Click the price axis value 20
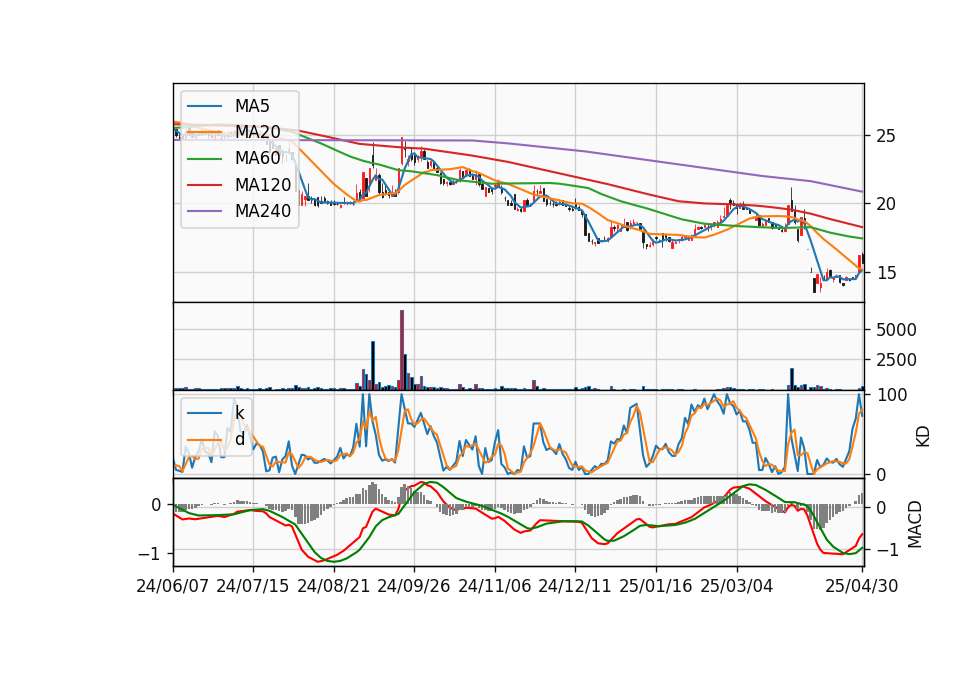Screen dimensions: 960x690 [x=885, y=204]
